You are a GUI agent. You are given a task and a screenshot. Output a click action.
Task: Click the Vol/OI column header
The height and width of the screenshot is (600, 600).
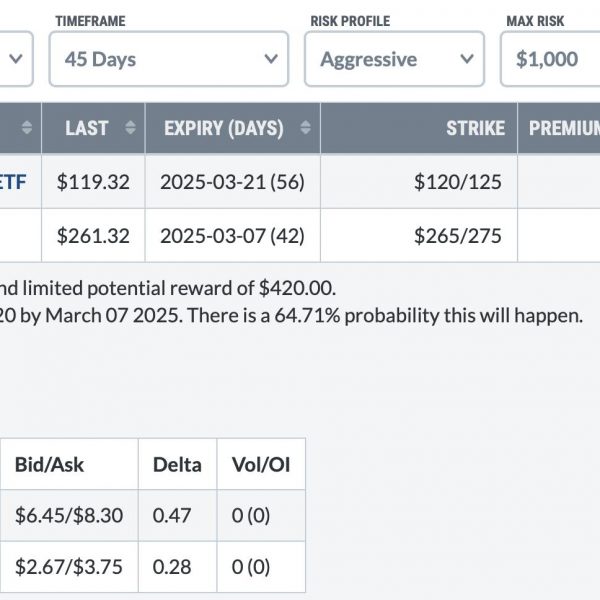pyautogui.click(x=261, y=464)
